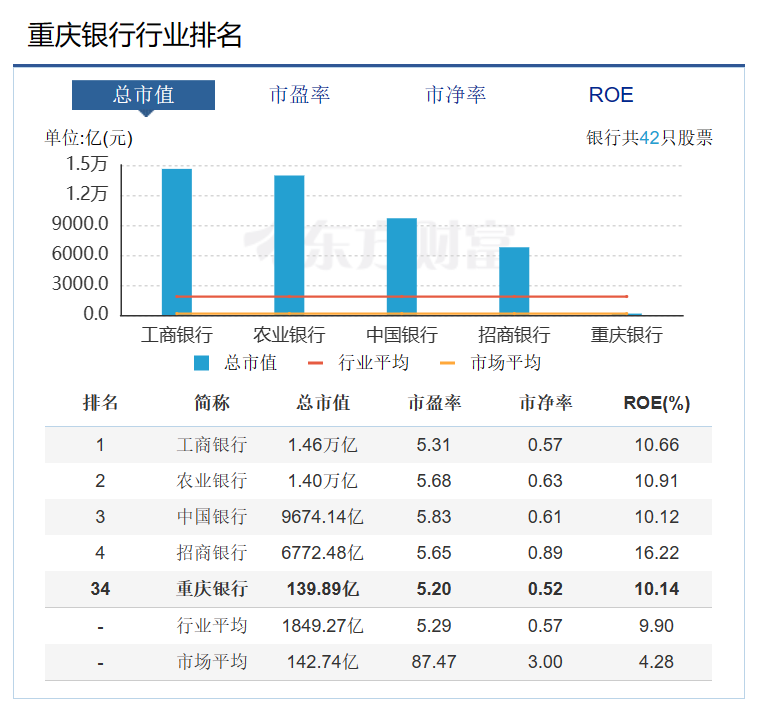Click the 9.90 industry average ROE cell

(x=656, y=626)
